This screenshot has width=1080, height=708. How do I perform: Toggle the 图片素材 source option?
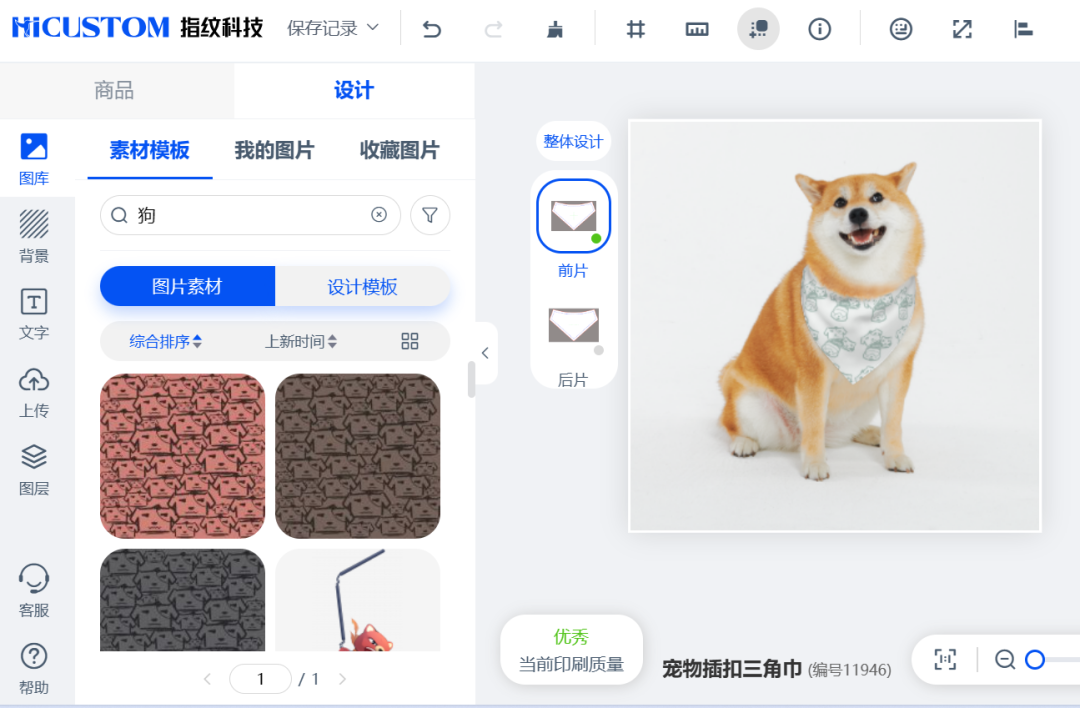click(x=187, y=286)
